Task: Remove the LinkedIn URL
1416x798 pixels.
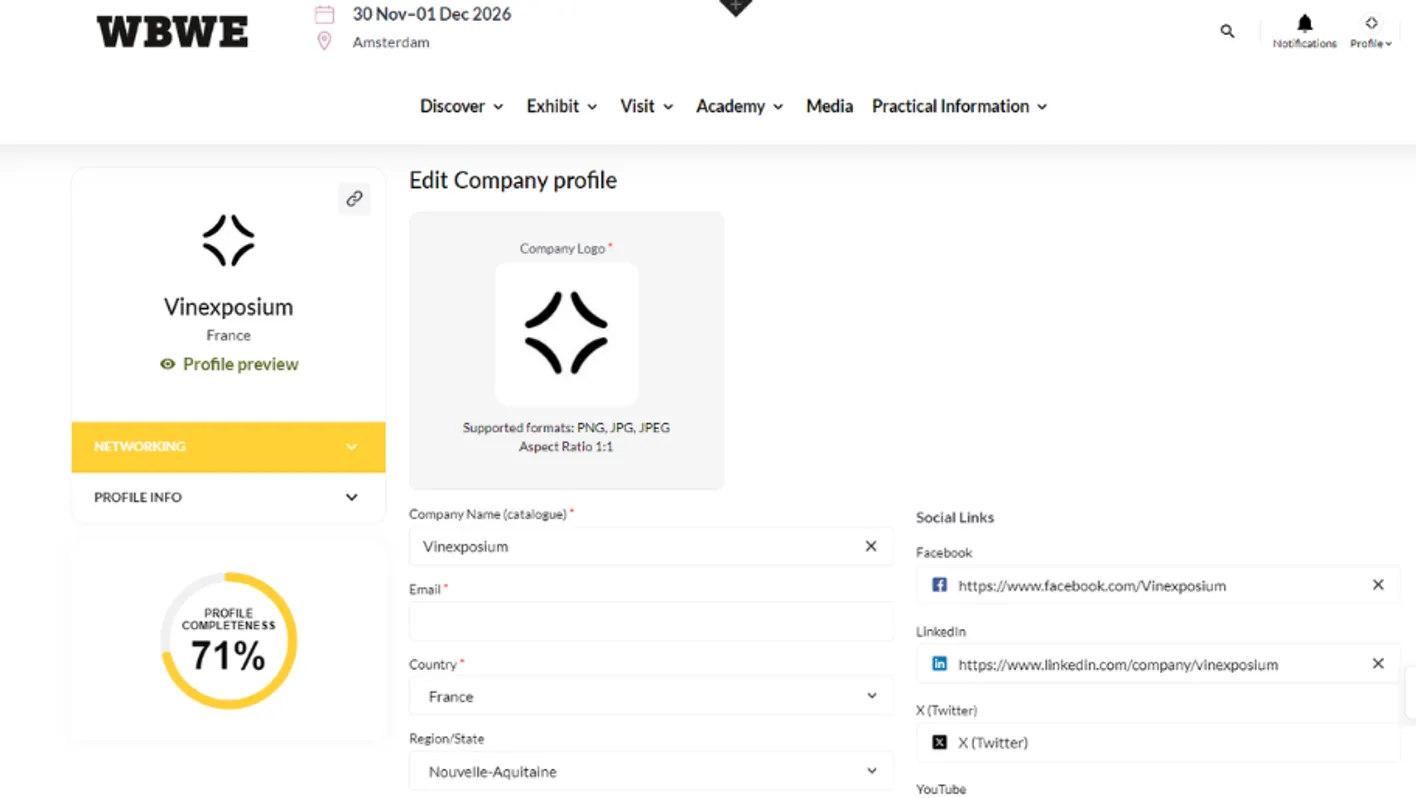Action: pos(1378,664)
